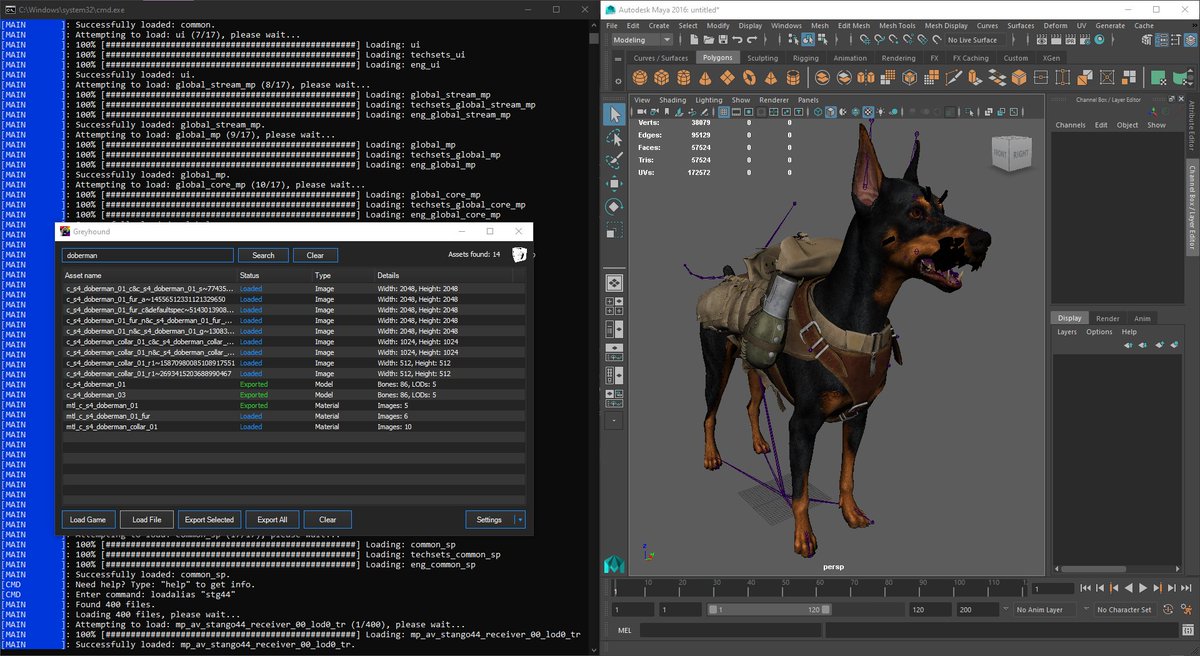Viewport: 1200px width, 656px height.
Task: Create a polygon cone from the shelf
Action: [x=705, y=78]
